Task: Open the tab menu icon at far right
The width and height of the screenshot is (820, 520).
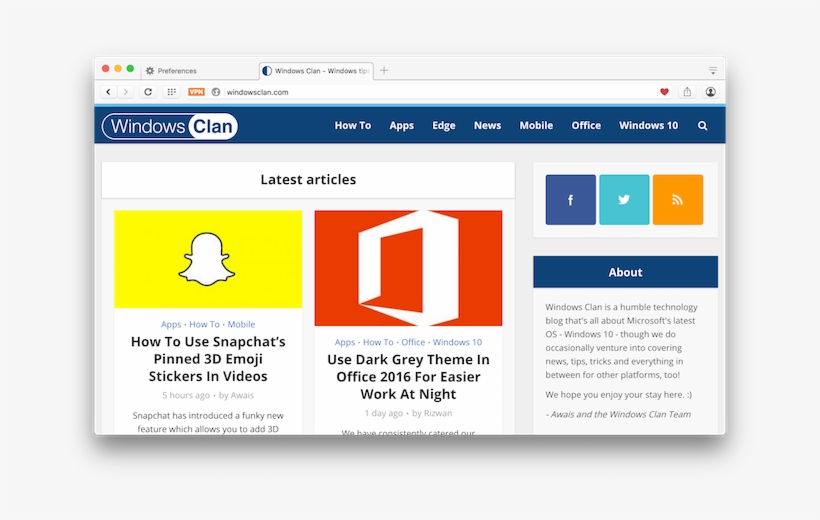Action: (713, 71)
